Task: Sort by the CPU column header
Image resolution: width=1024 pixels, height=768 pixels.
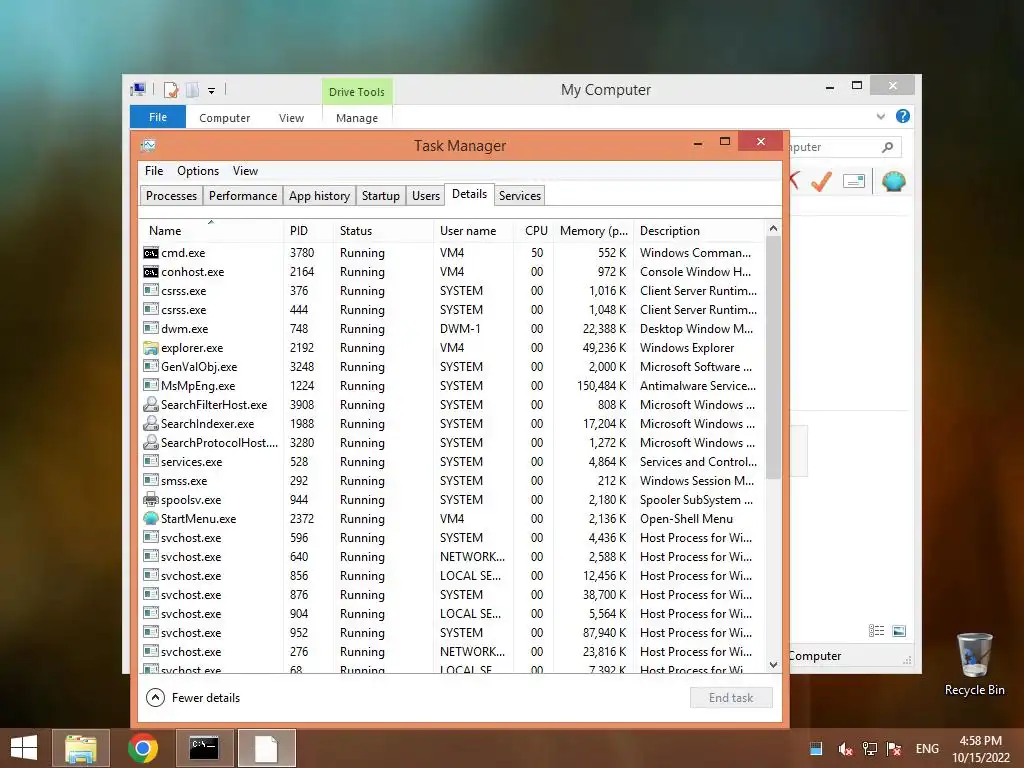Action: [534, 231]
